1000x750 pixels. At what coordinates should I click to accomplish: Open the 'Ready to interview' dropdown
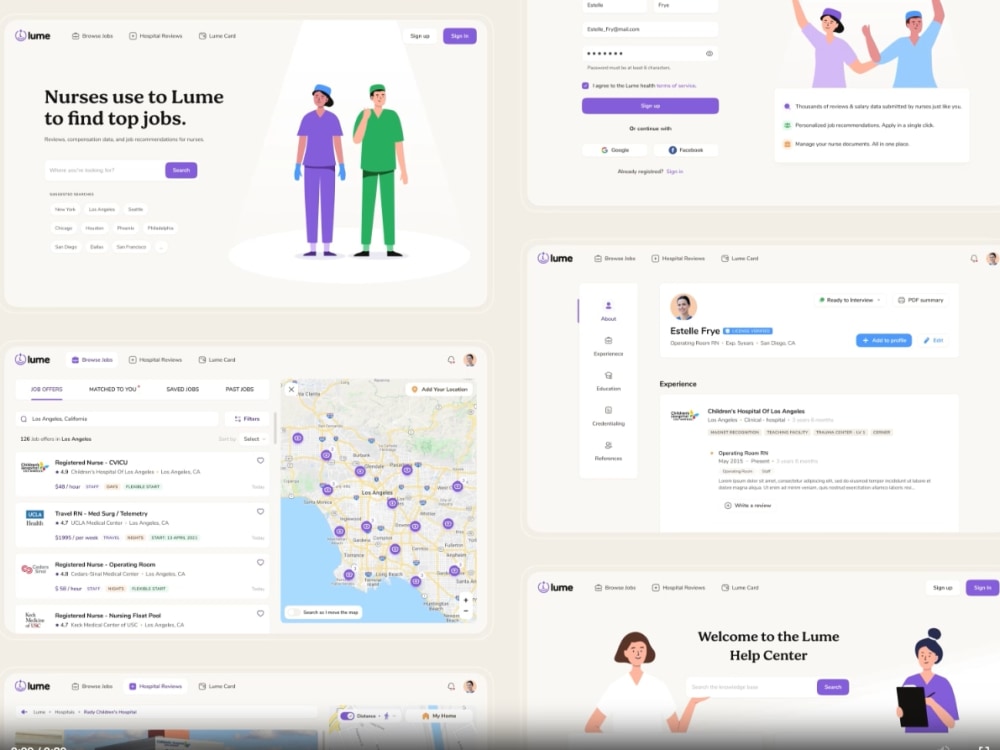pos(849,300)
